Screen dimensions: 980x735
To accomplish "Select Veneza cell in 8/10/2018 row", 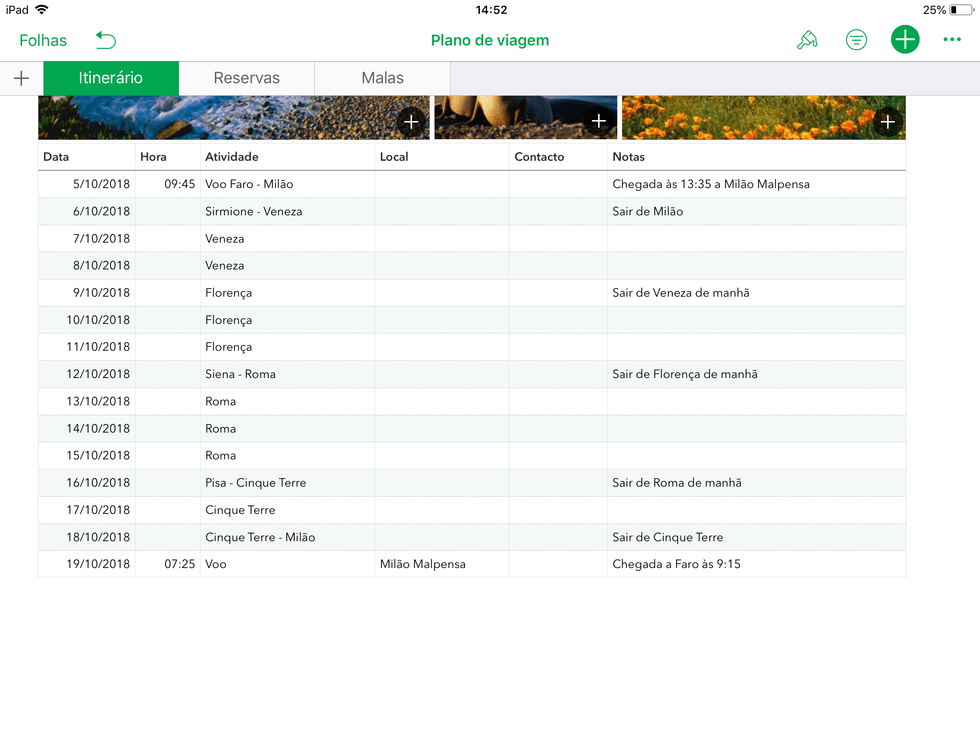I will [x=288, y=266].
